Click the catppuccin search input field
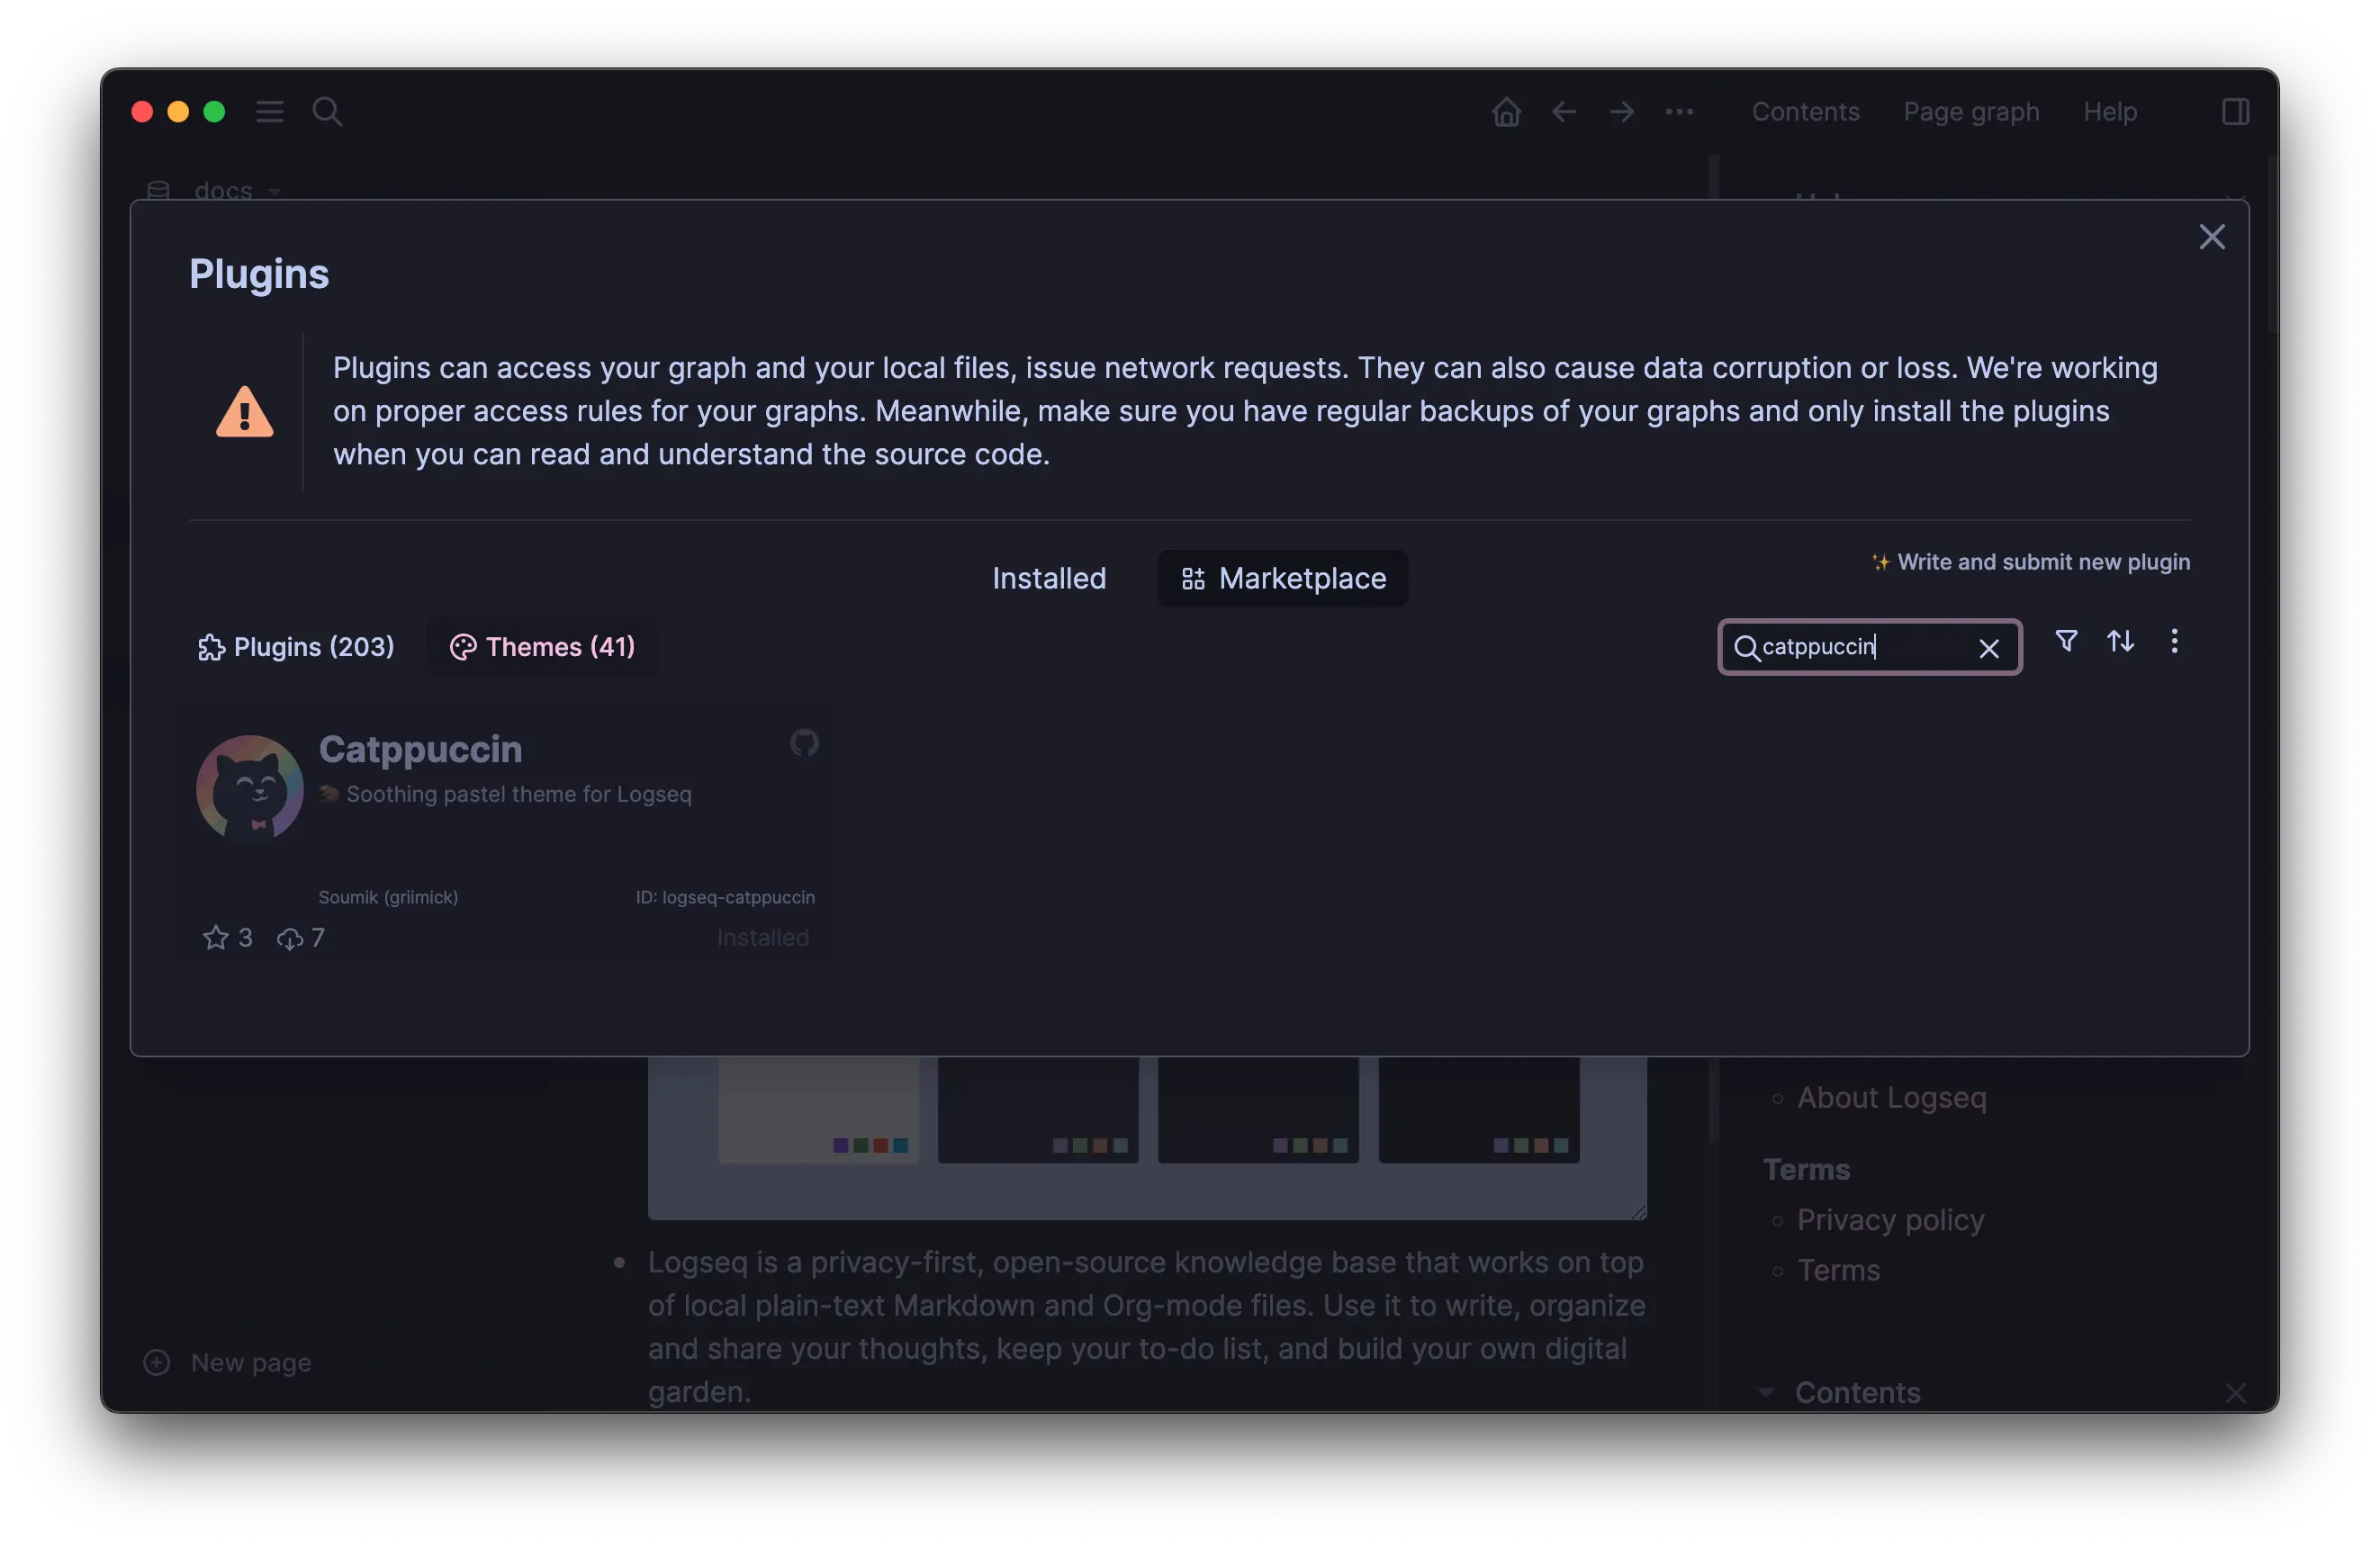The width and height of the screenshot is (2380, 1546). (1860, 647)
